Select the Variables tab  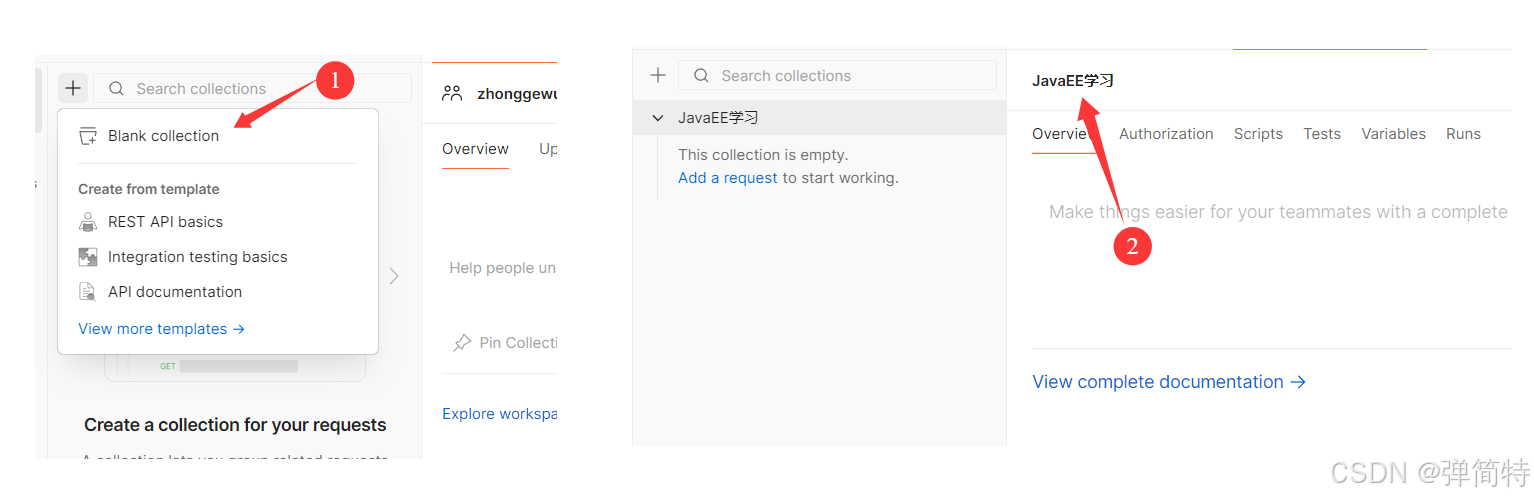coord(1393,134)
